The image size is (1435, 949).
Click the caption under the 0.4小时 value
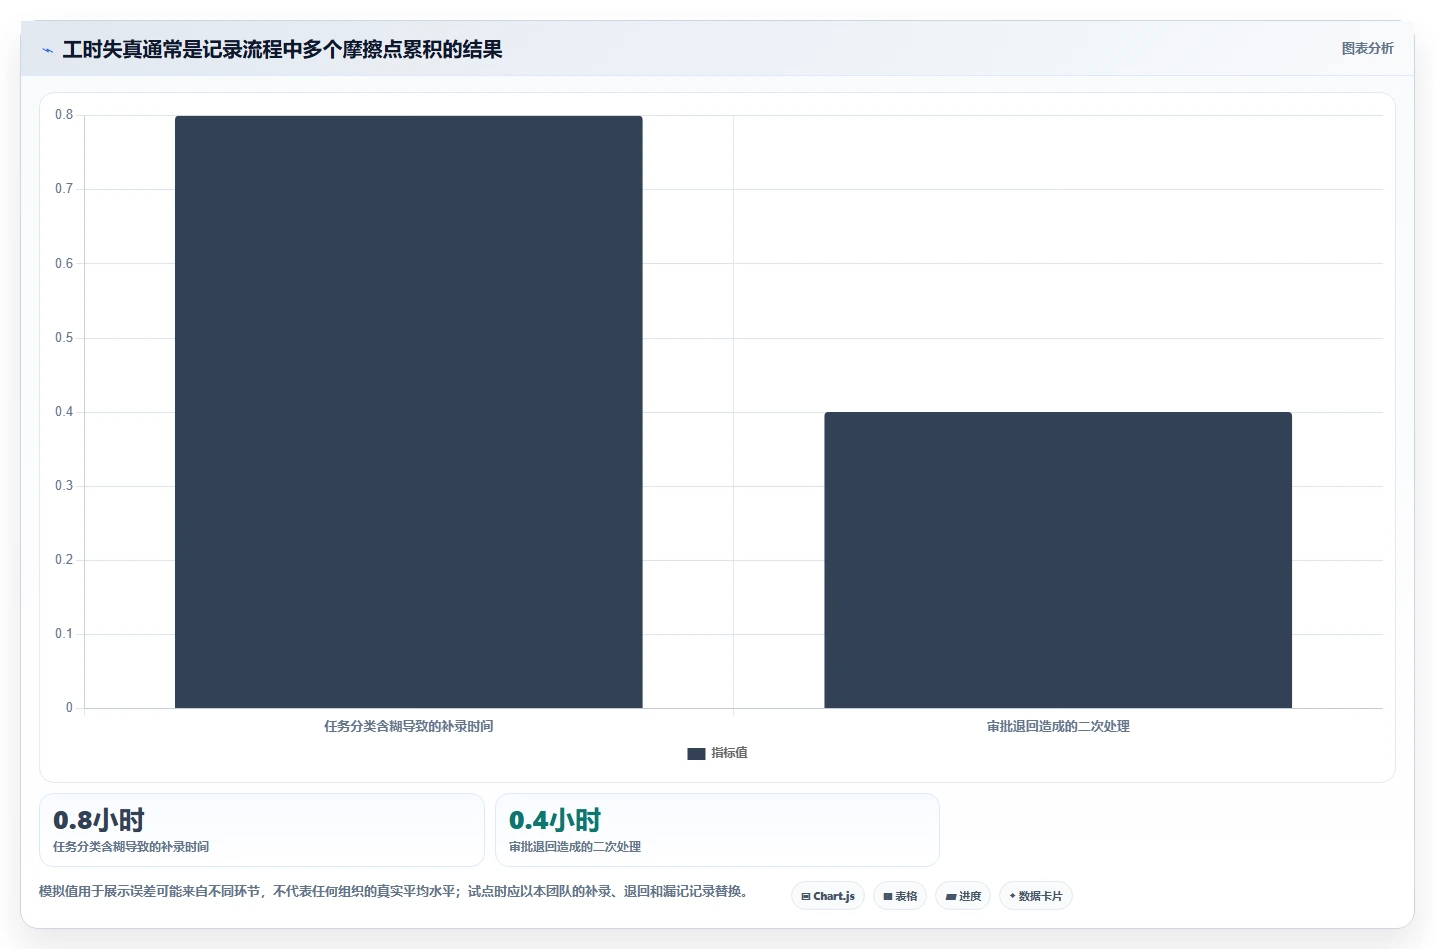[575, 847]
